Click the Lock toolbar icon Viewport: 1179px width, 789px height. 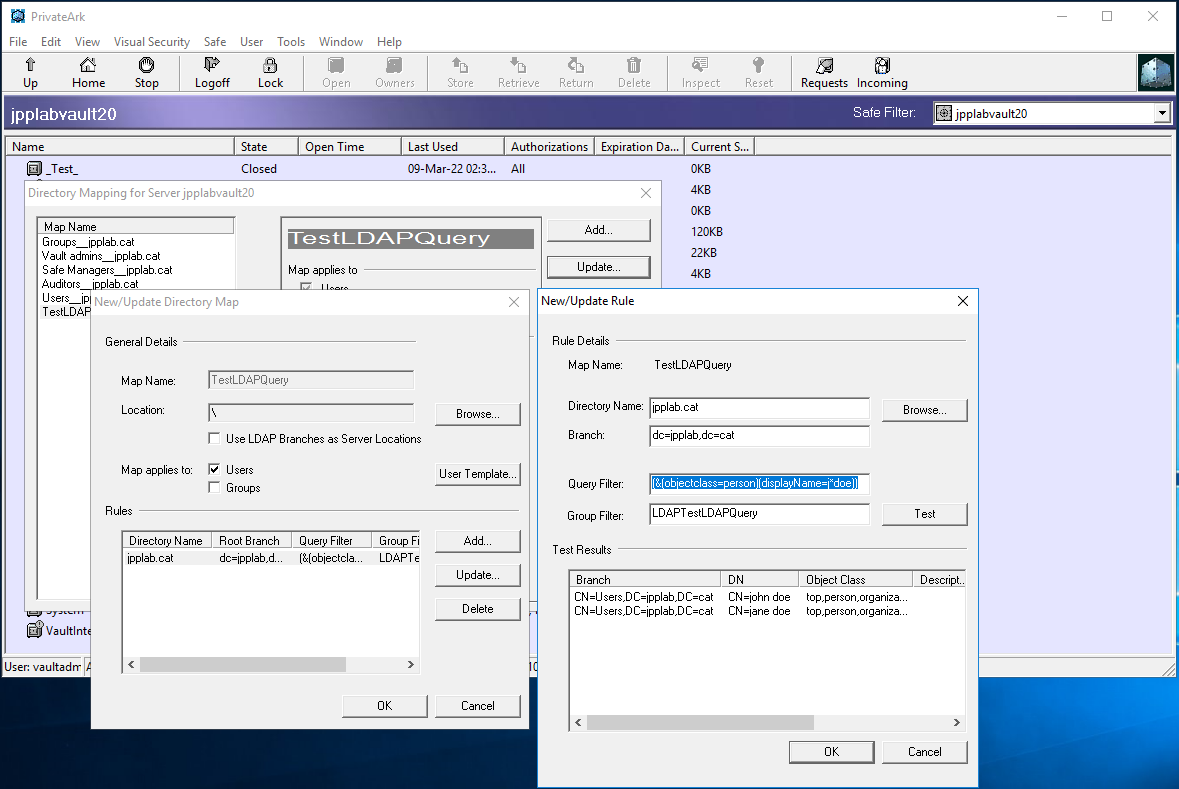tap(270, 71)
